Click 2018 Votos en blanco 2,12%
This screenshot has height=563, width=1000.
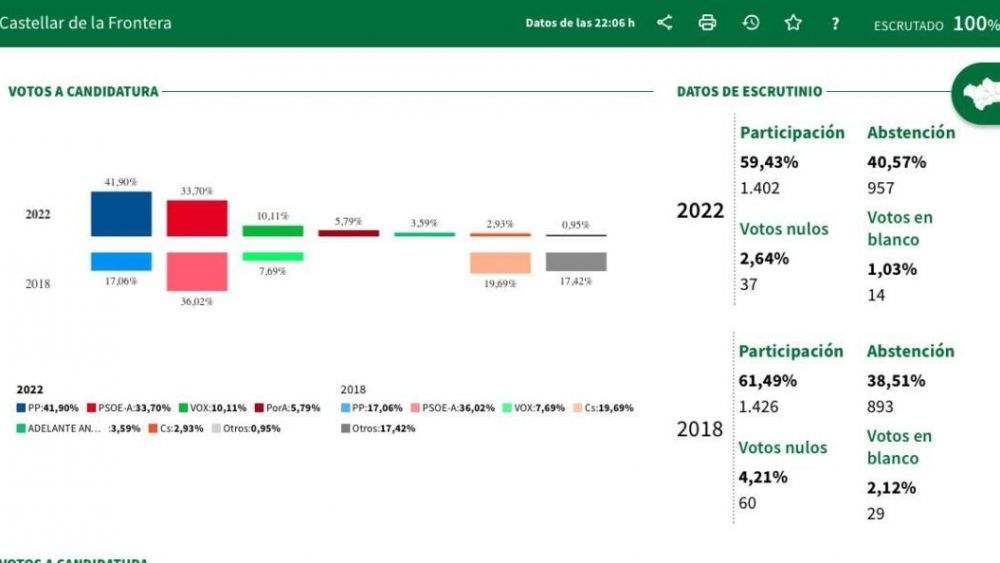coord(891,488)
